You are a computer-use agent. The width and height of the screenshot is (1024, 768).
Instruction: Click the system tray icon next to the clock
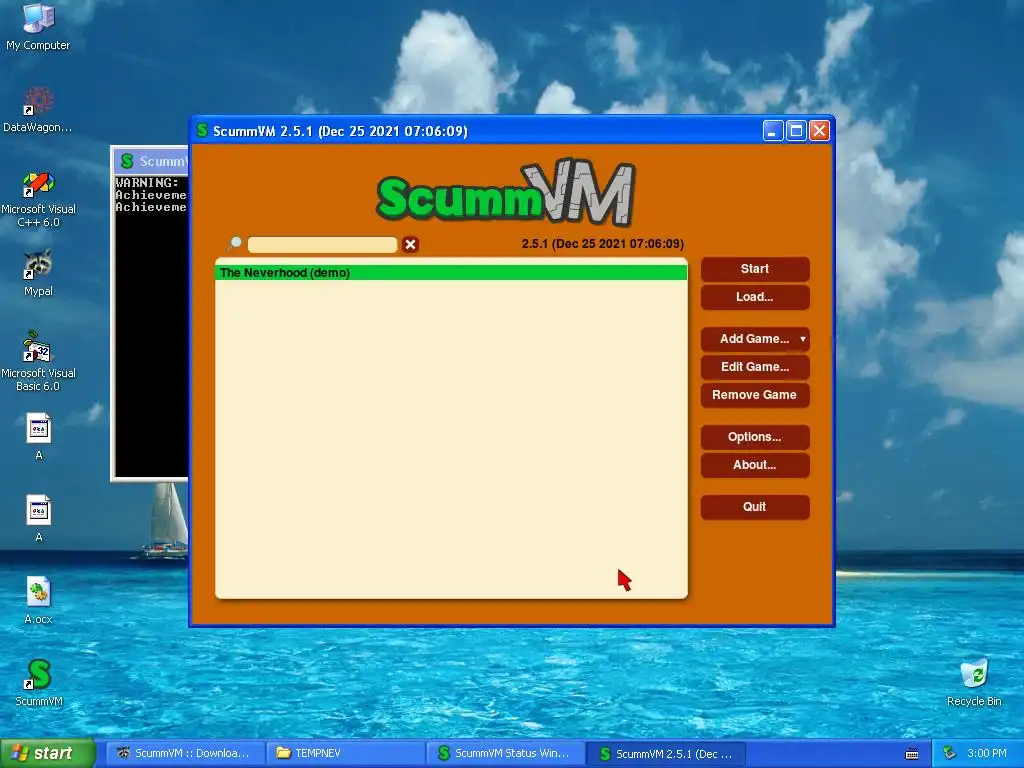coord(949,753)
